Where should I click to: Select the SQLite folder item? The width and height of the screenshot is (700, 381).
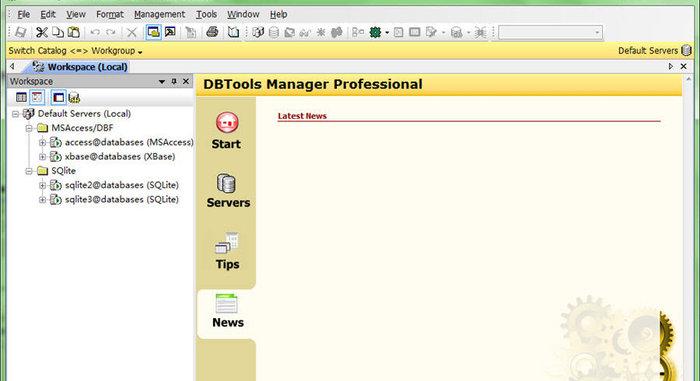[x=63, y=171]
